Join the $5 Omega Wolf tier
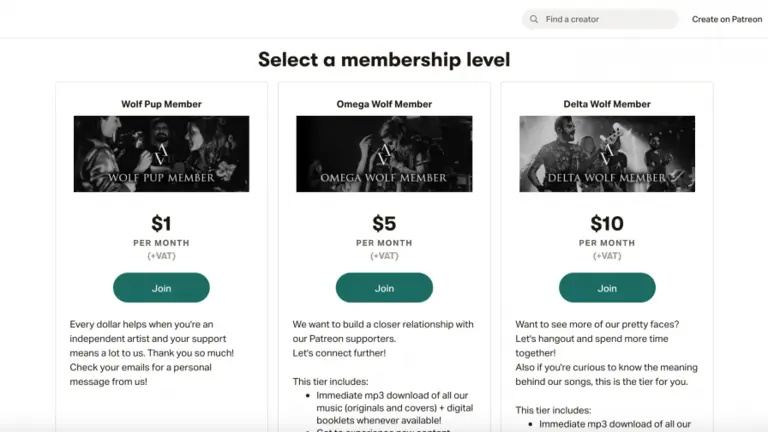Screen dimensions: 768x432 click(x=384, y=288)
